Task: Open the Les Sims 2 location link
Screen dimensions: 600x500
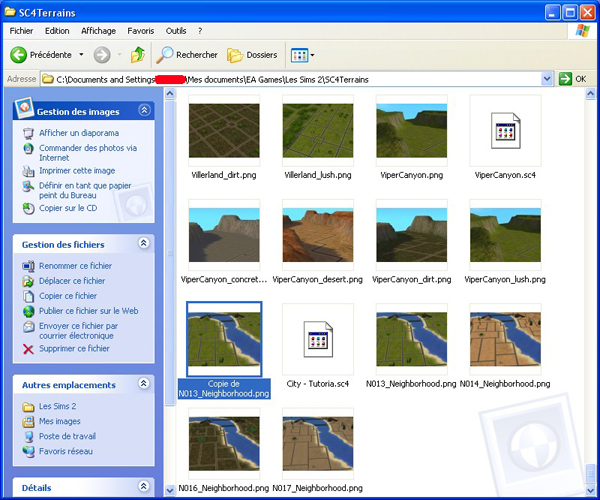Action: tap(57, 406)
